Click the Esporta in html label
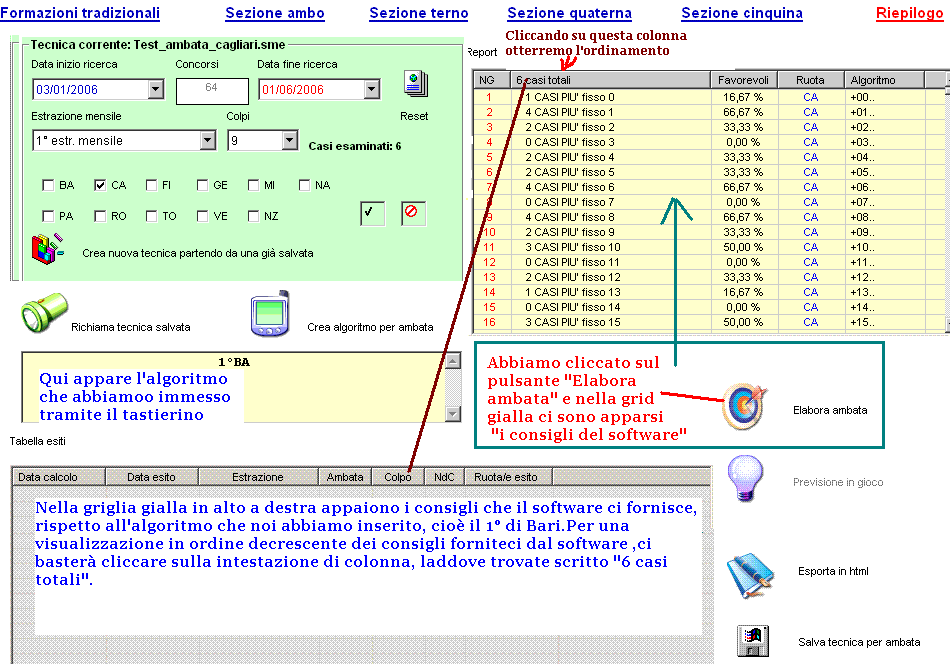950x664 pixels. coord(833,571)
